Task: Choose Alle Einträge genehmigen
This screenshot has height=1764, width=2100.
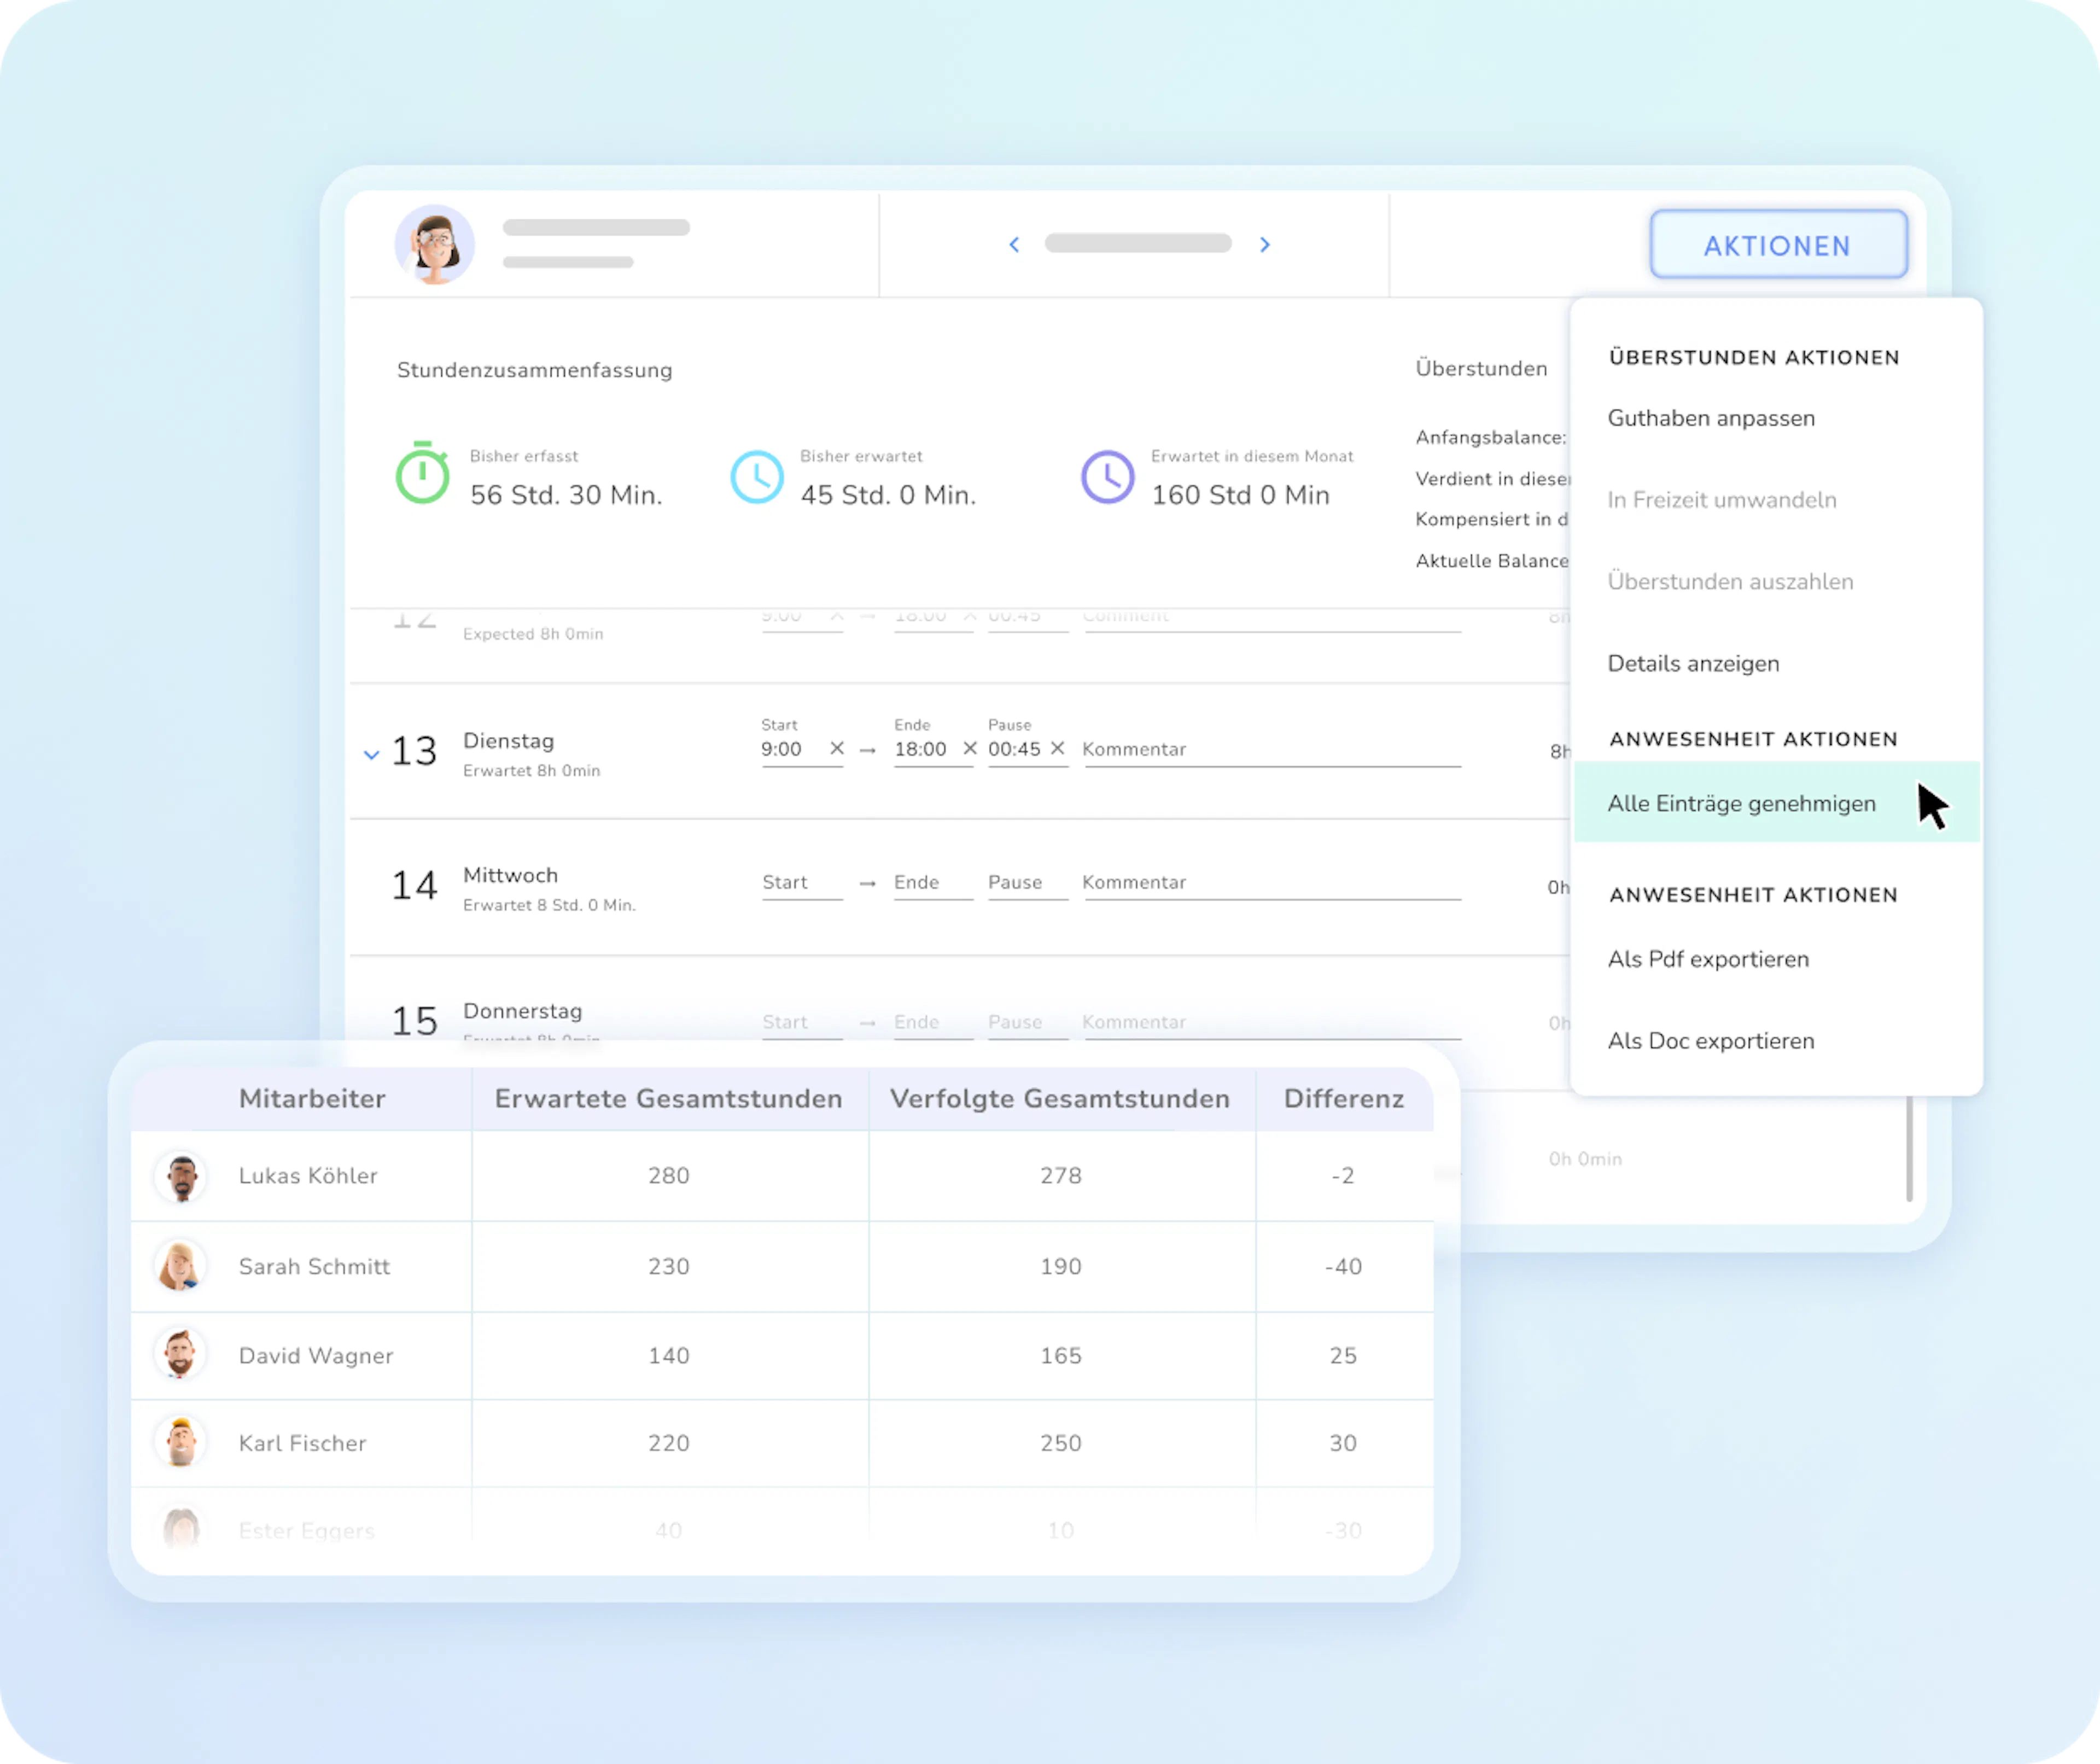Action: [x=1741, y=803]
